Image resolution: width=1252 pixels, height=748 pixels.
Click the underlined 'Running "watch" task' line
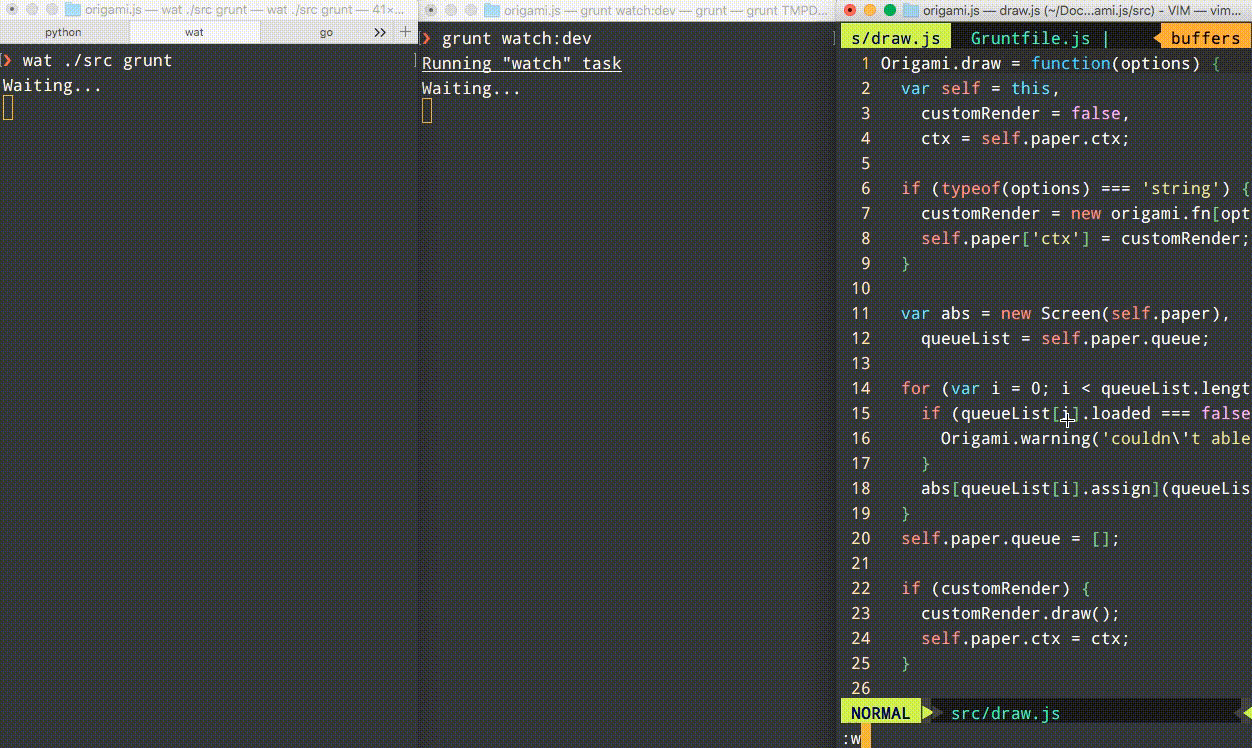(521, 63)
